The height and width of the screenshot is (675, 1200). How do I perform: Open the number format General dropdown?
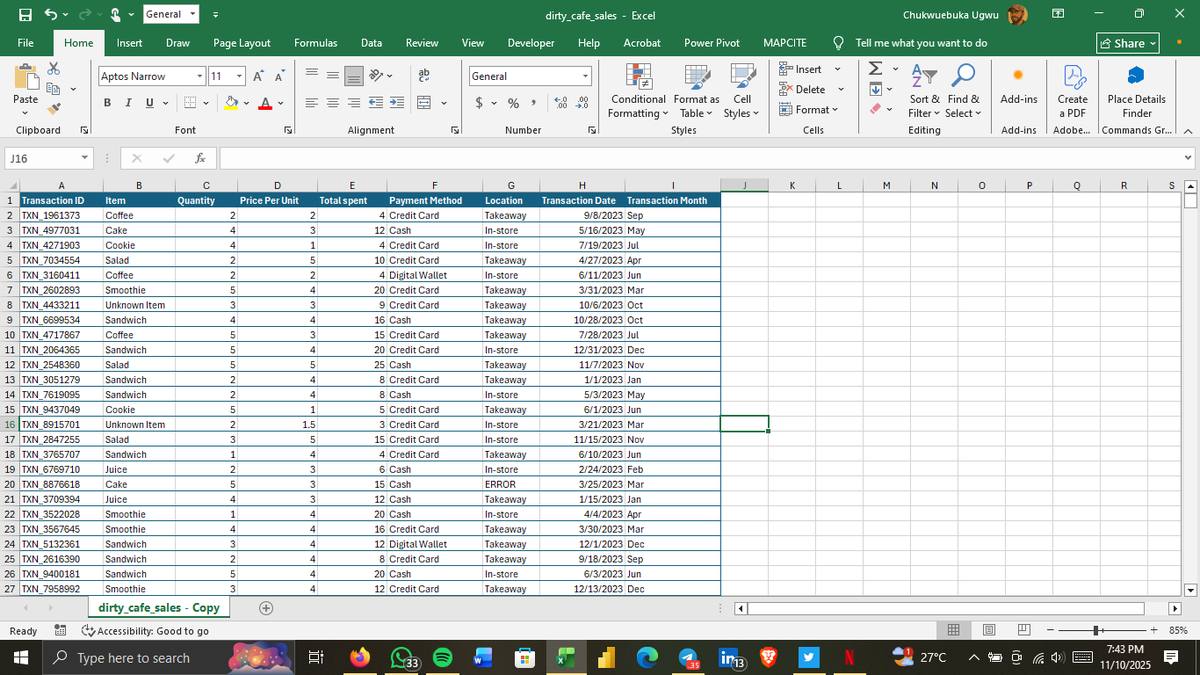(x=584, y=76)
